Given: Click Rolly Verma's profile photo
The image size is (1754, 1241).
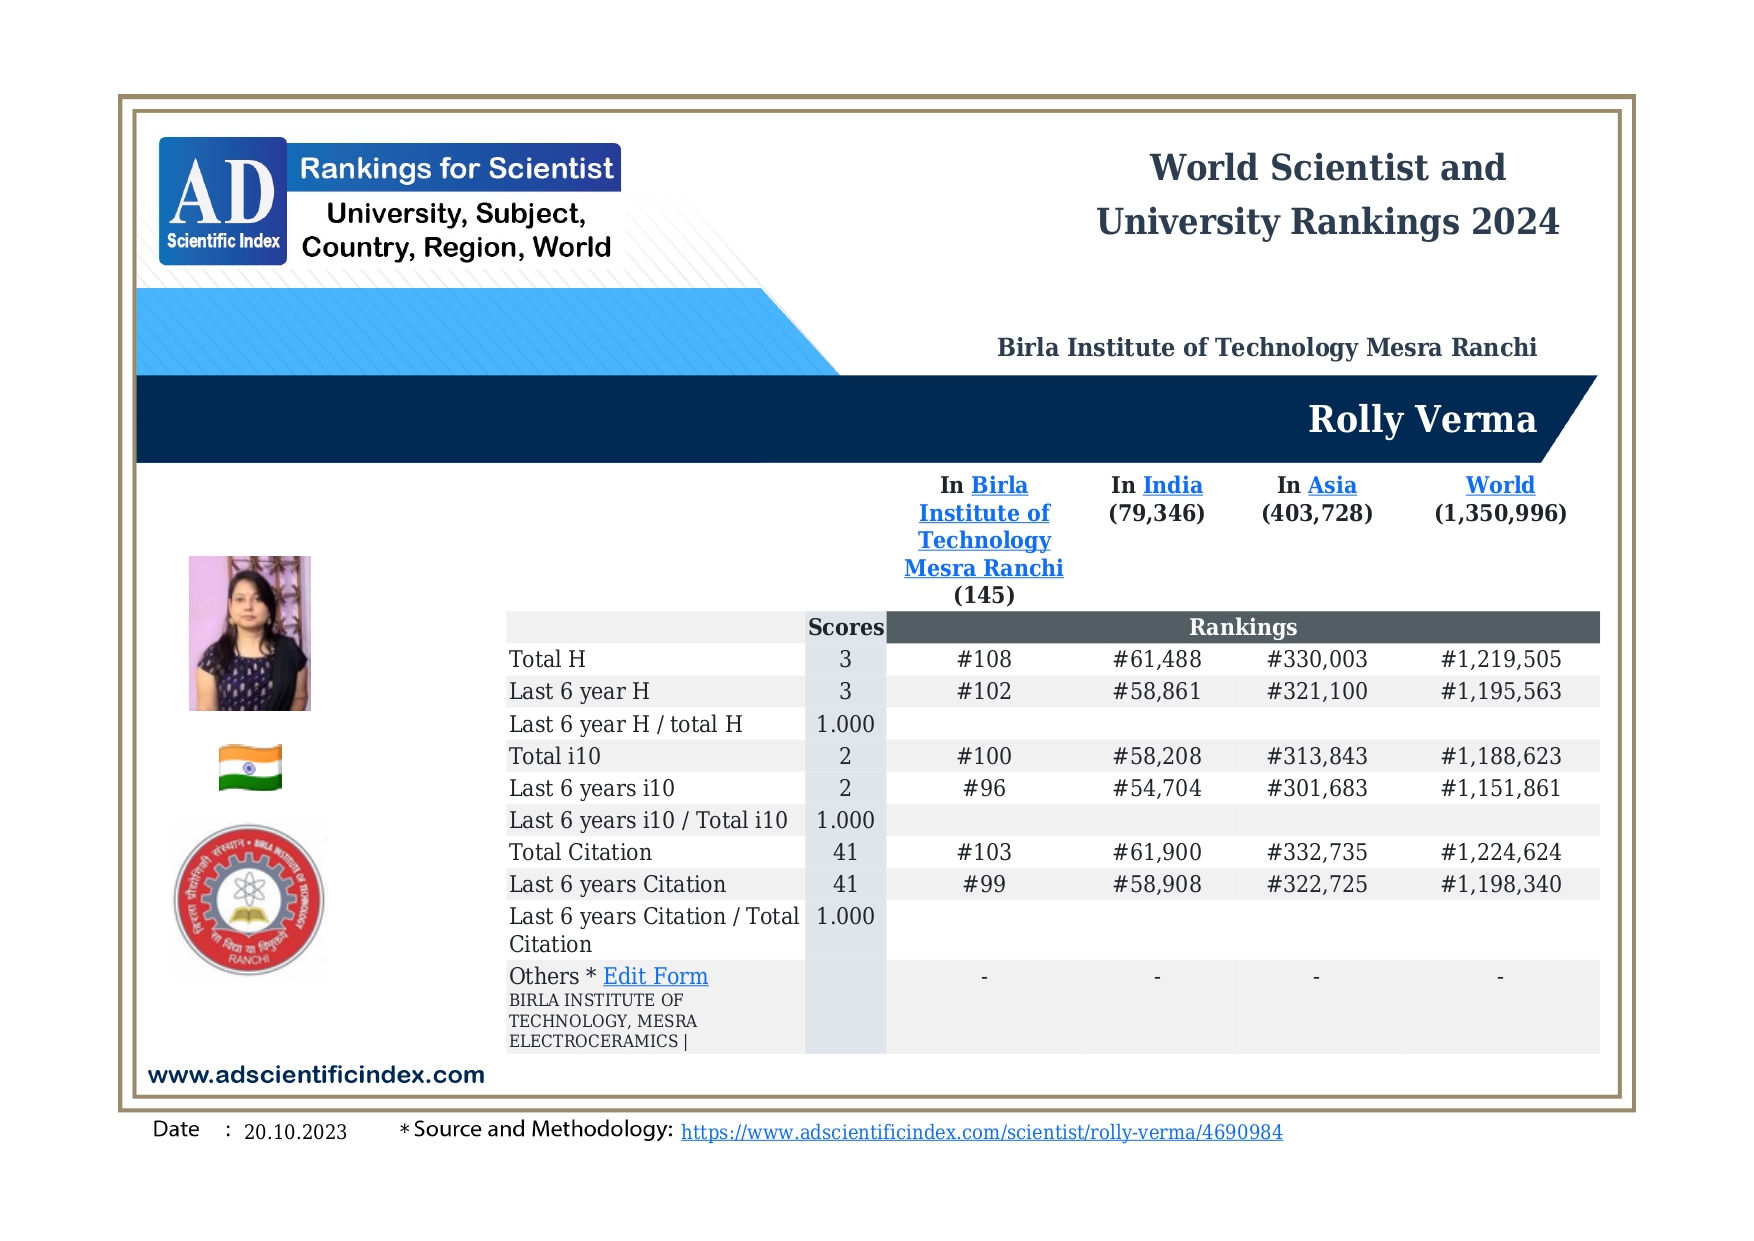Looking at the screenshot, I should 250,633.
